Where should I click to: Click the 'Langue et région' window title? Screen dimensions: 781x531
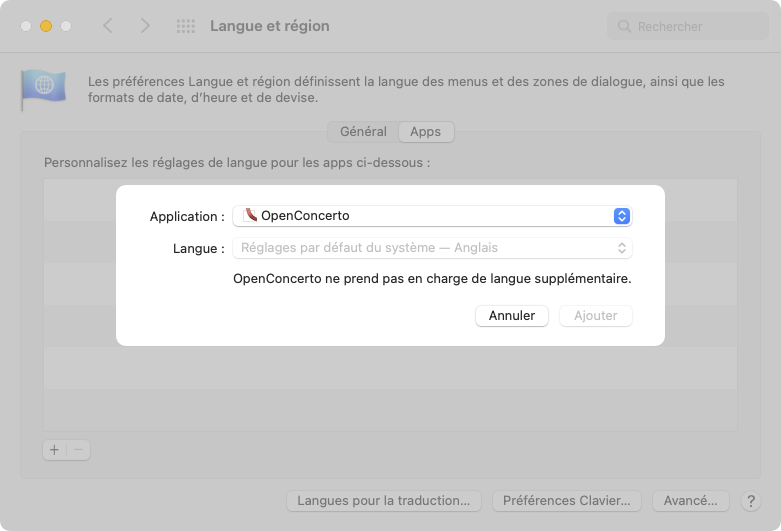click(270, 26)
